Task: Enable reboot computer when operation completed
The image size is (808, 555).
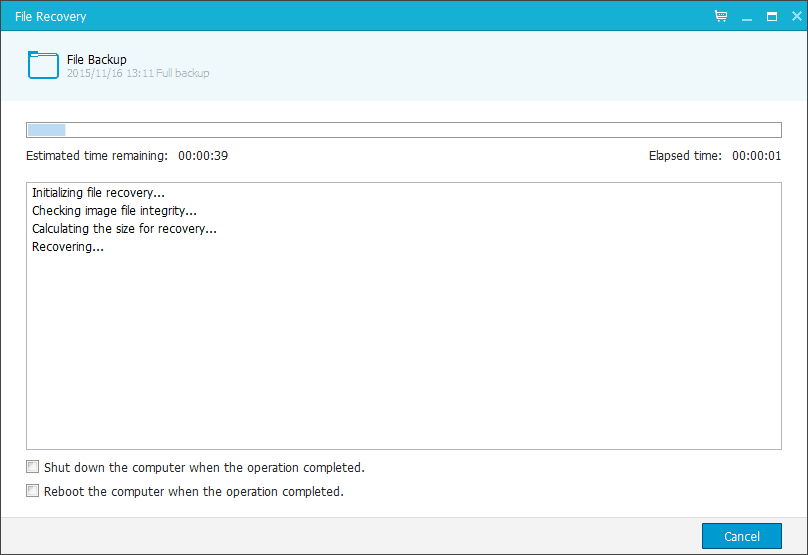Action: (32, 491)
